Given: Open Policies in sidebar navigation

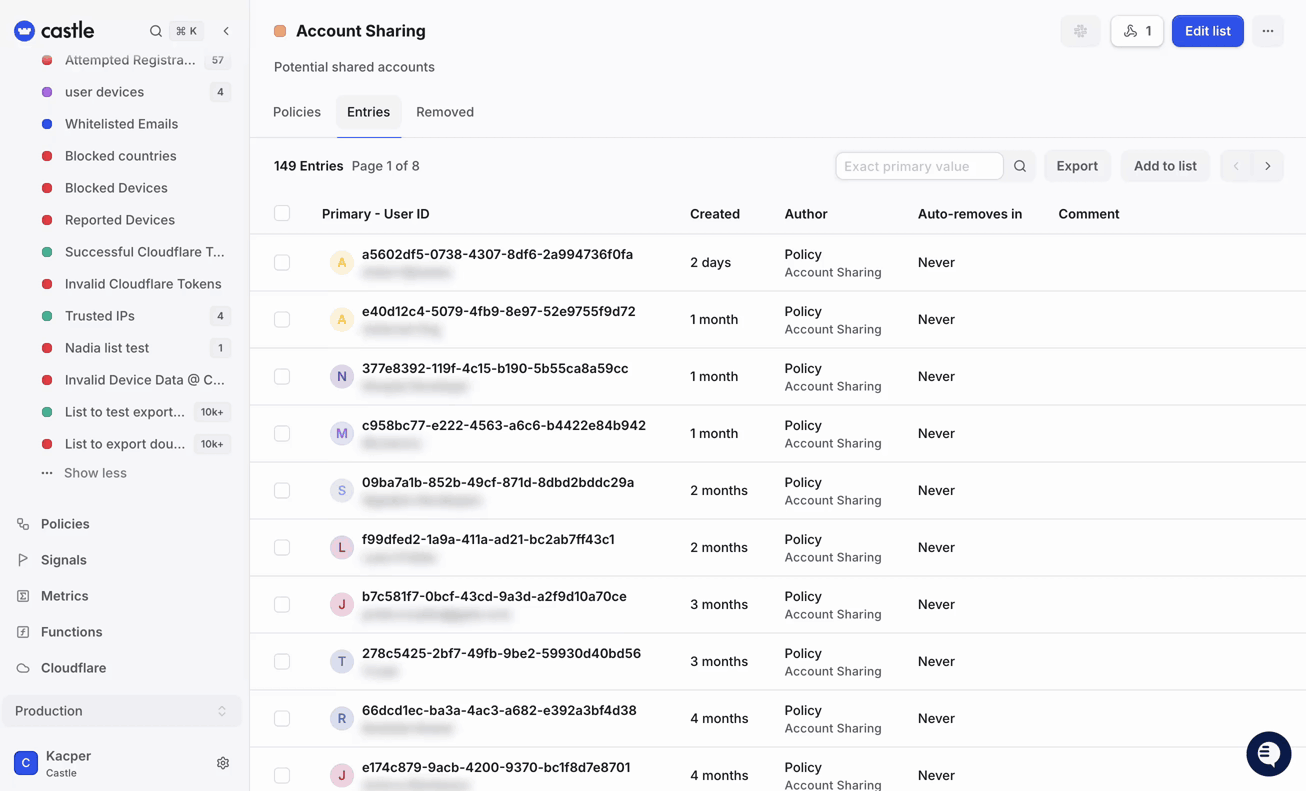Looking at the screenshot, I should (x=65, y=524).
